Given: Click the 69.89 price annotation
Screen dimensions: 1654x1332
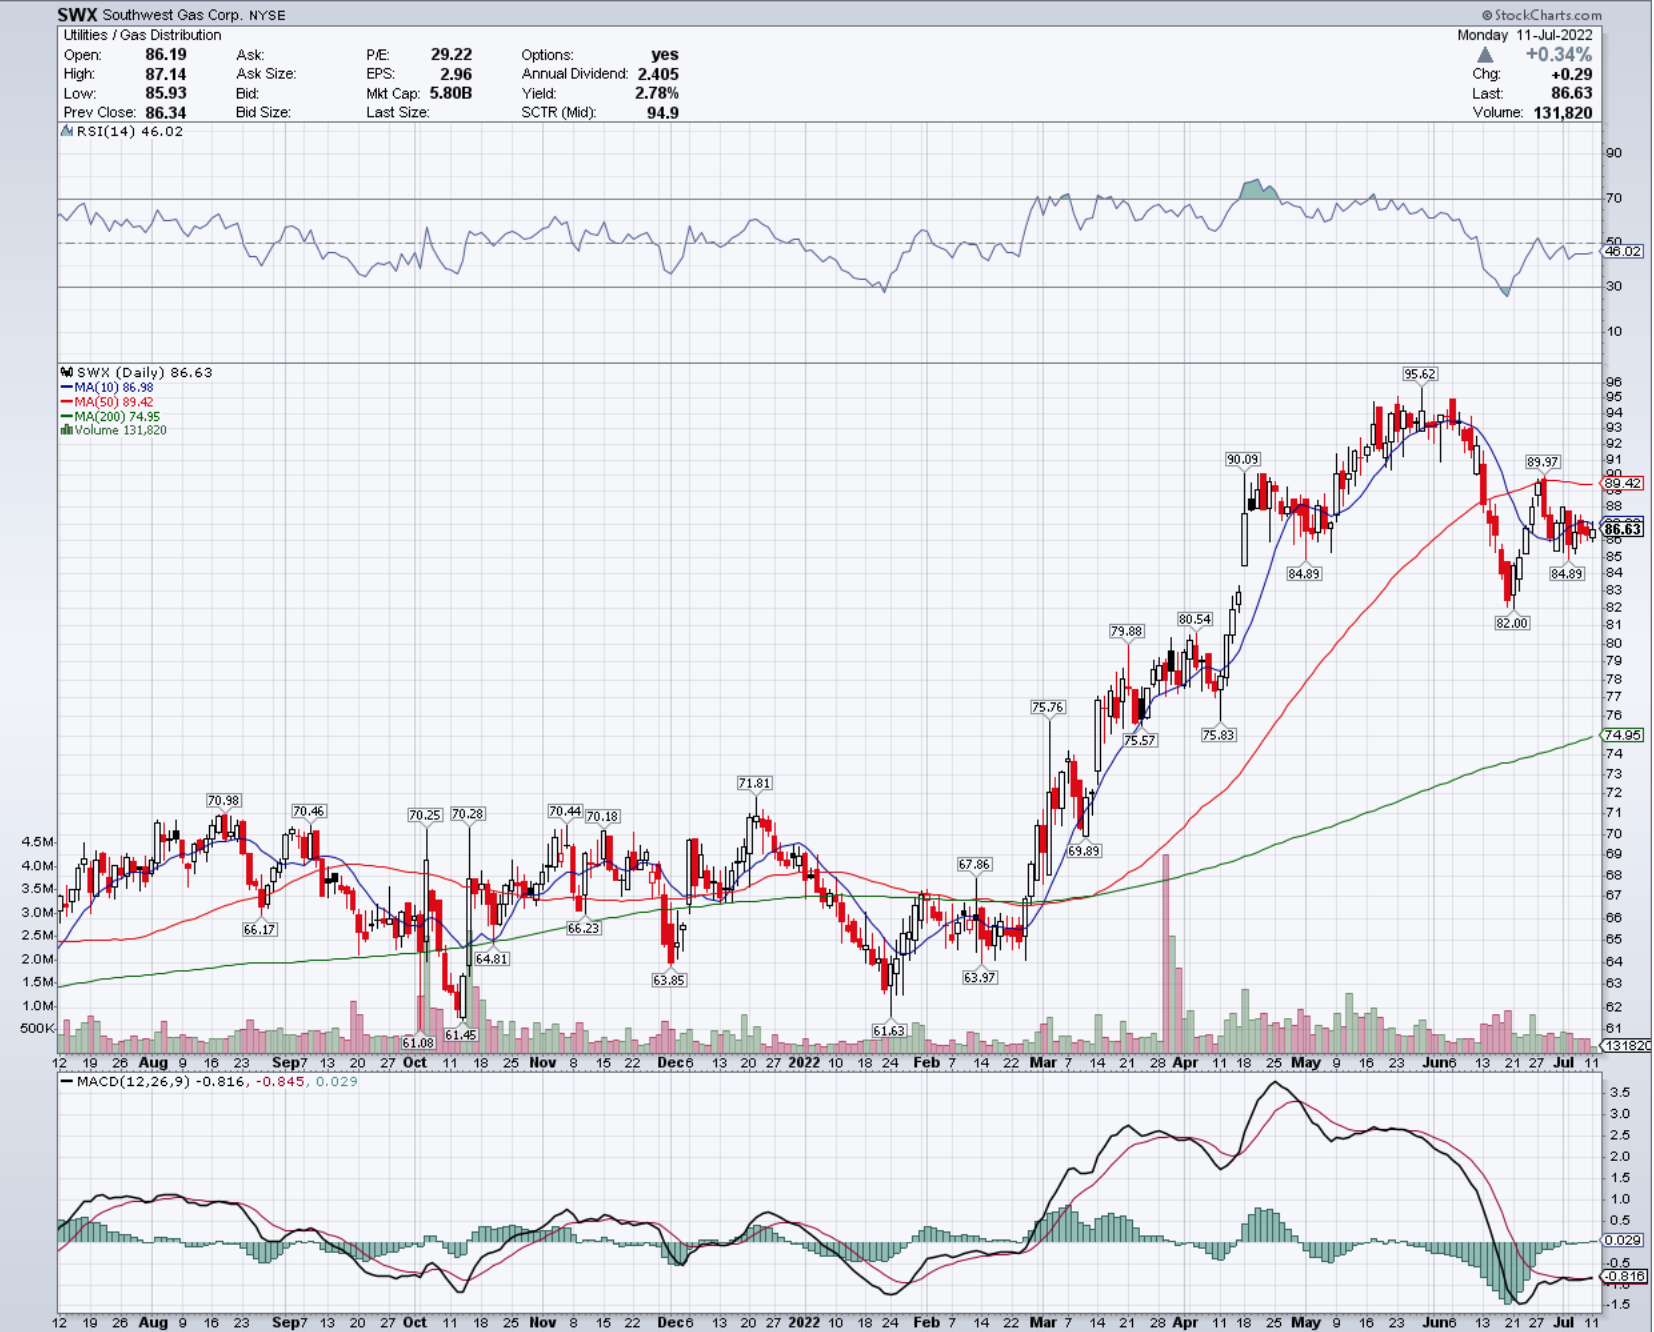Looking at the screenshot, I should click(1083, 851).
